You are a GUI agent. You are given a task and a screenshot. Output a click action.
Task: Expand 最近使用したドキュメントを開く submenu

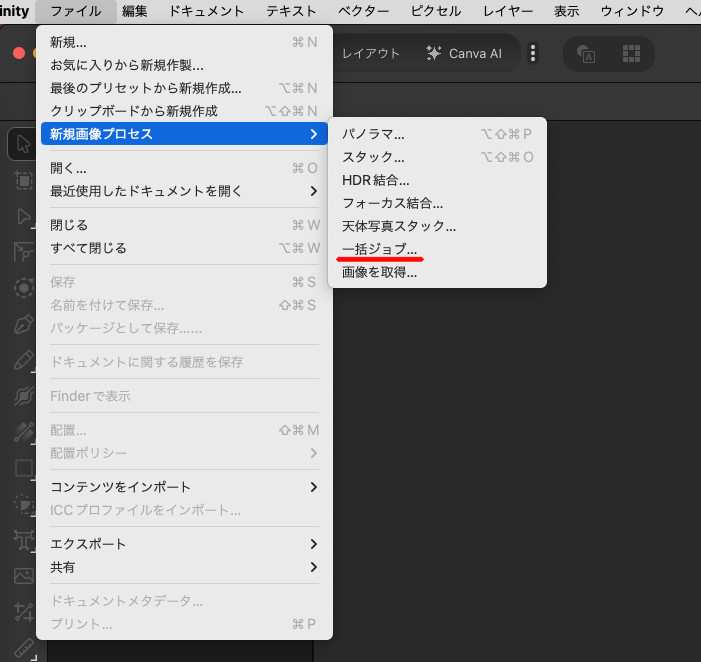[x=184, y=191]
